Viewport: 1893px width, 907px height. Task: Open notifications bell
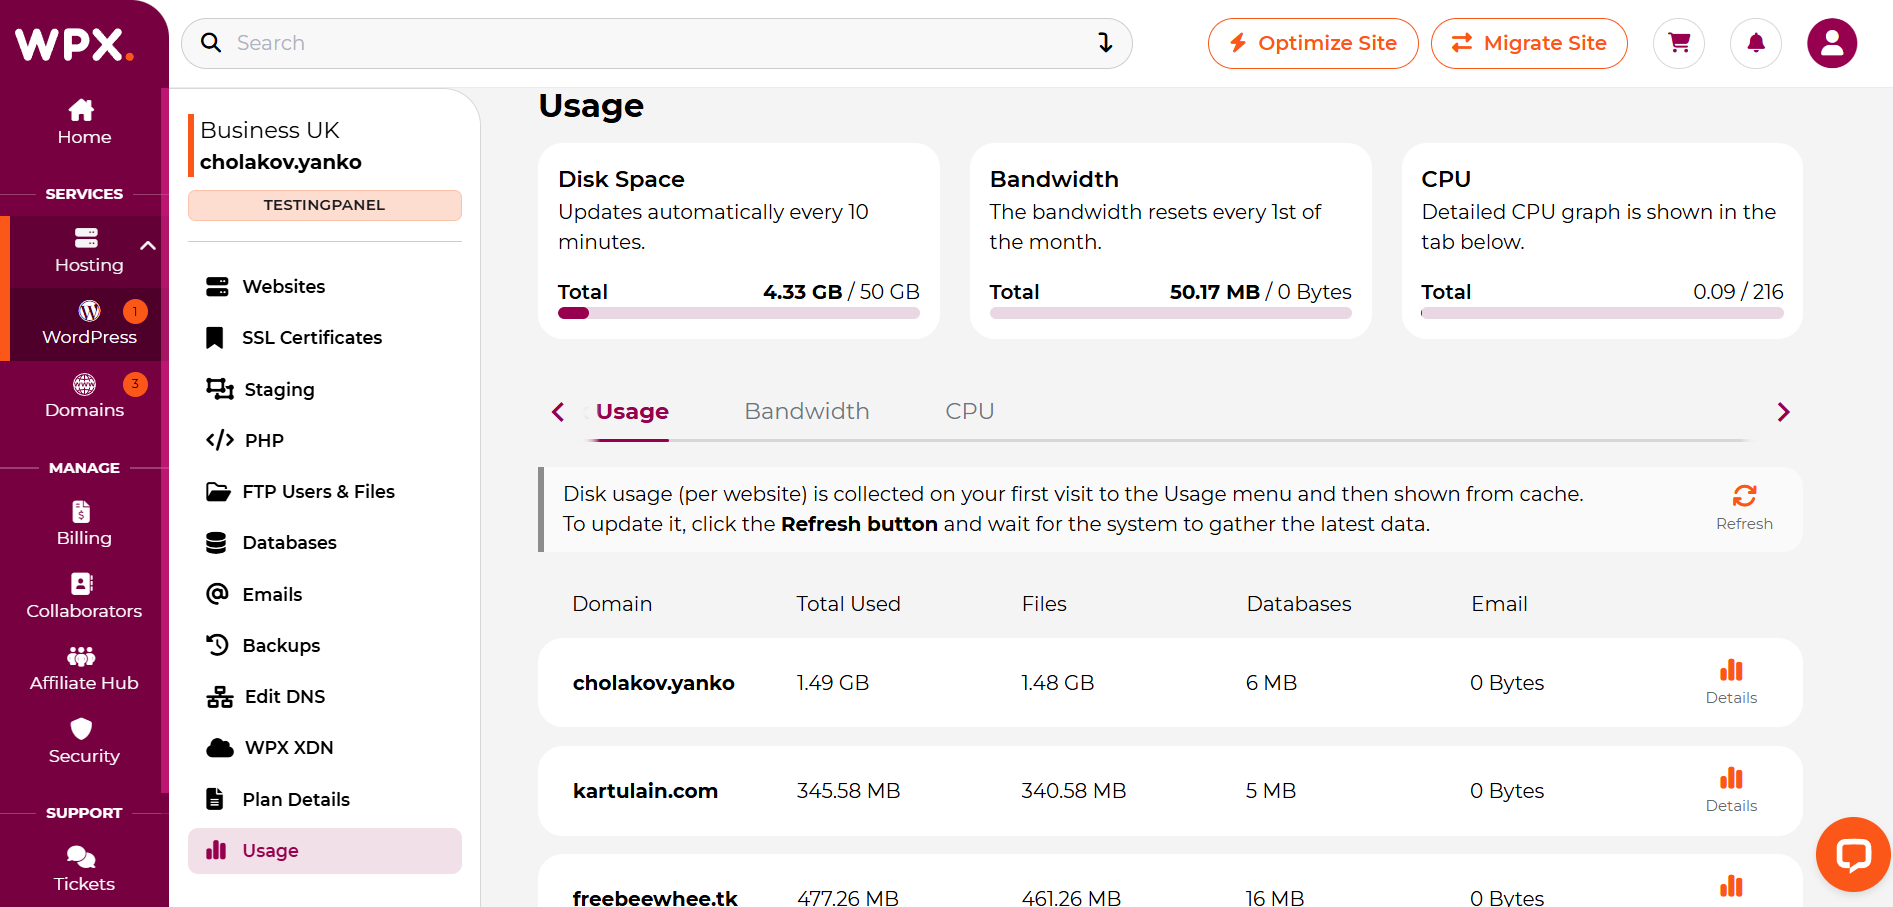tap(1756, 43)
